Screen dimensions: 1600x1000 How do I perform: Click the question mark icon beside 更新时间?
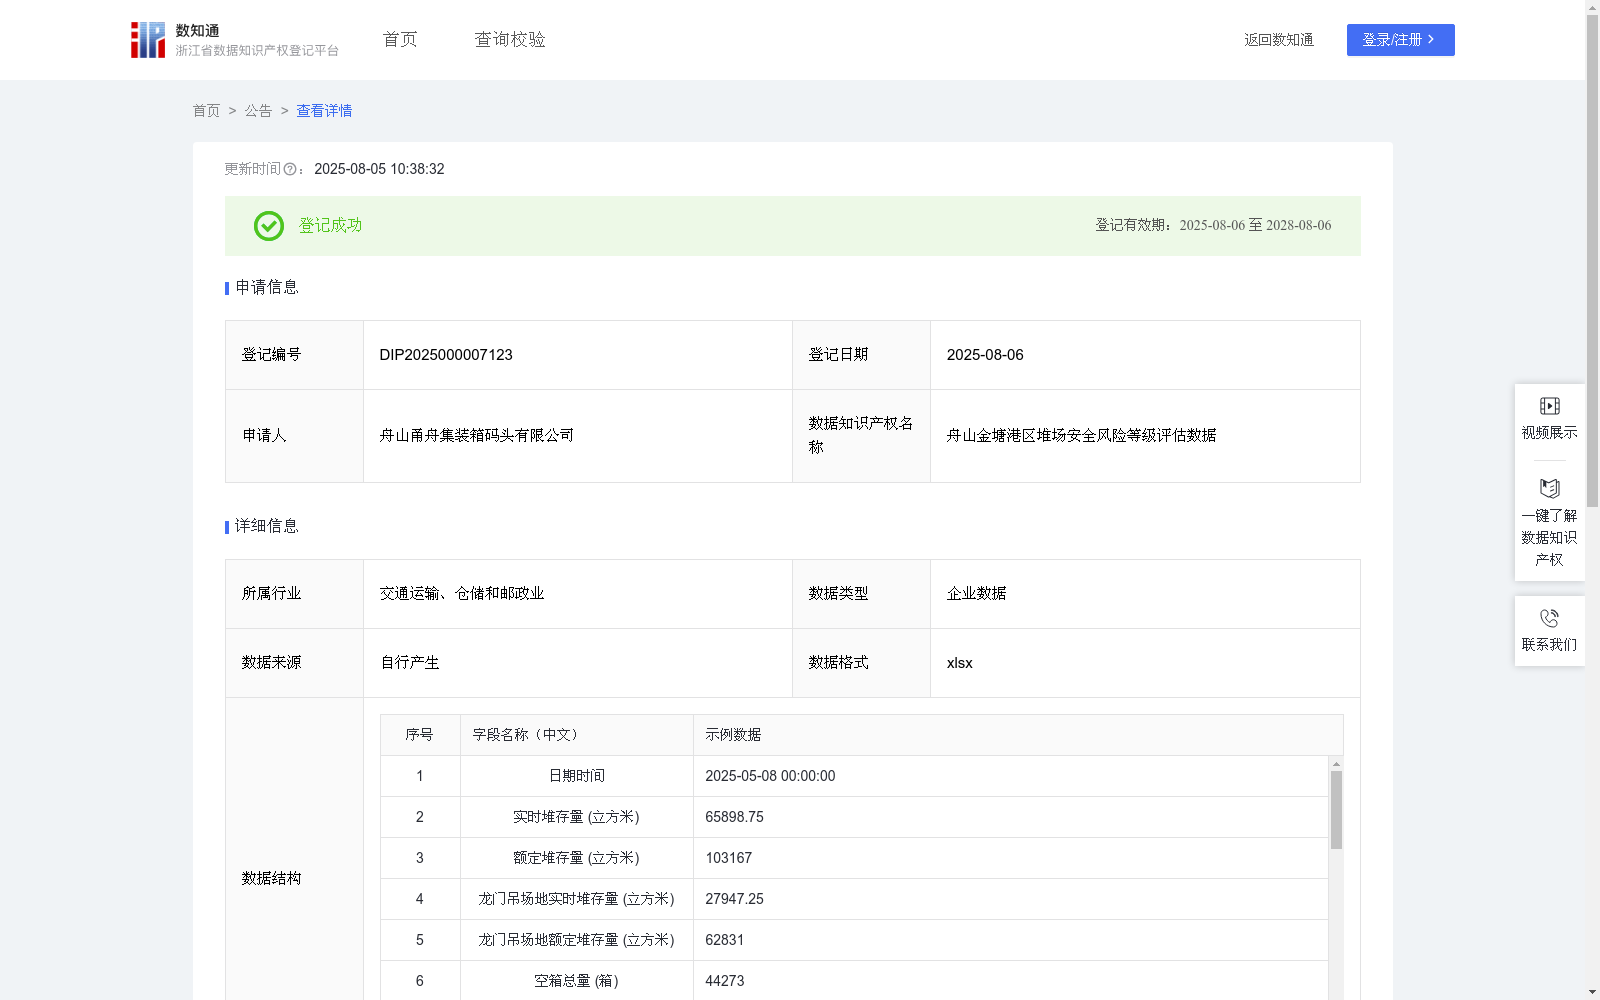[290, 169]
